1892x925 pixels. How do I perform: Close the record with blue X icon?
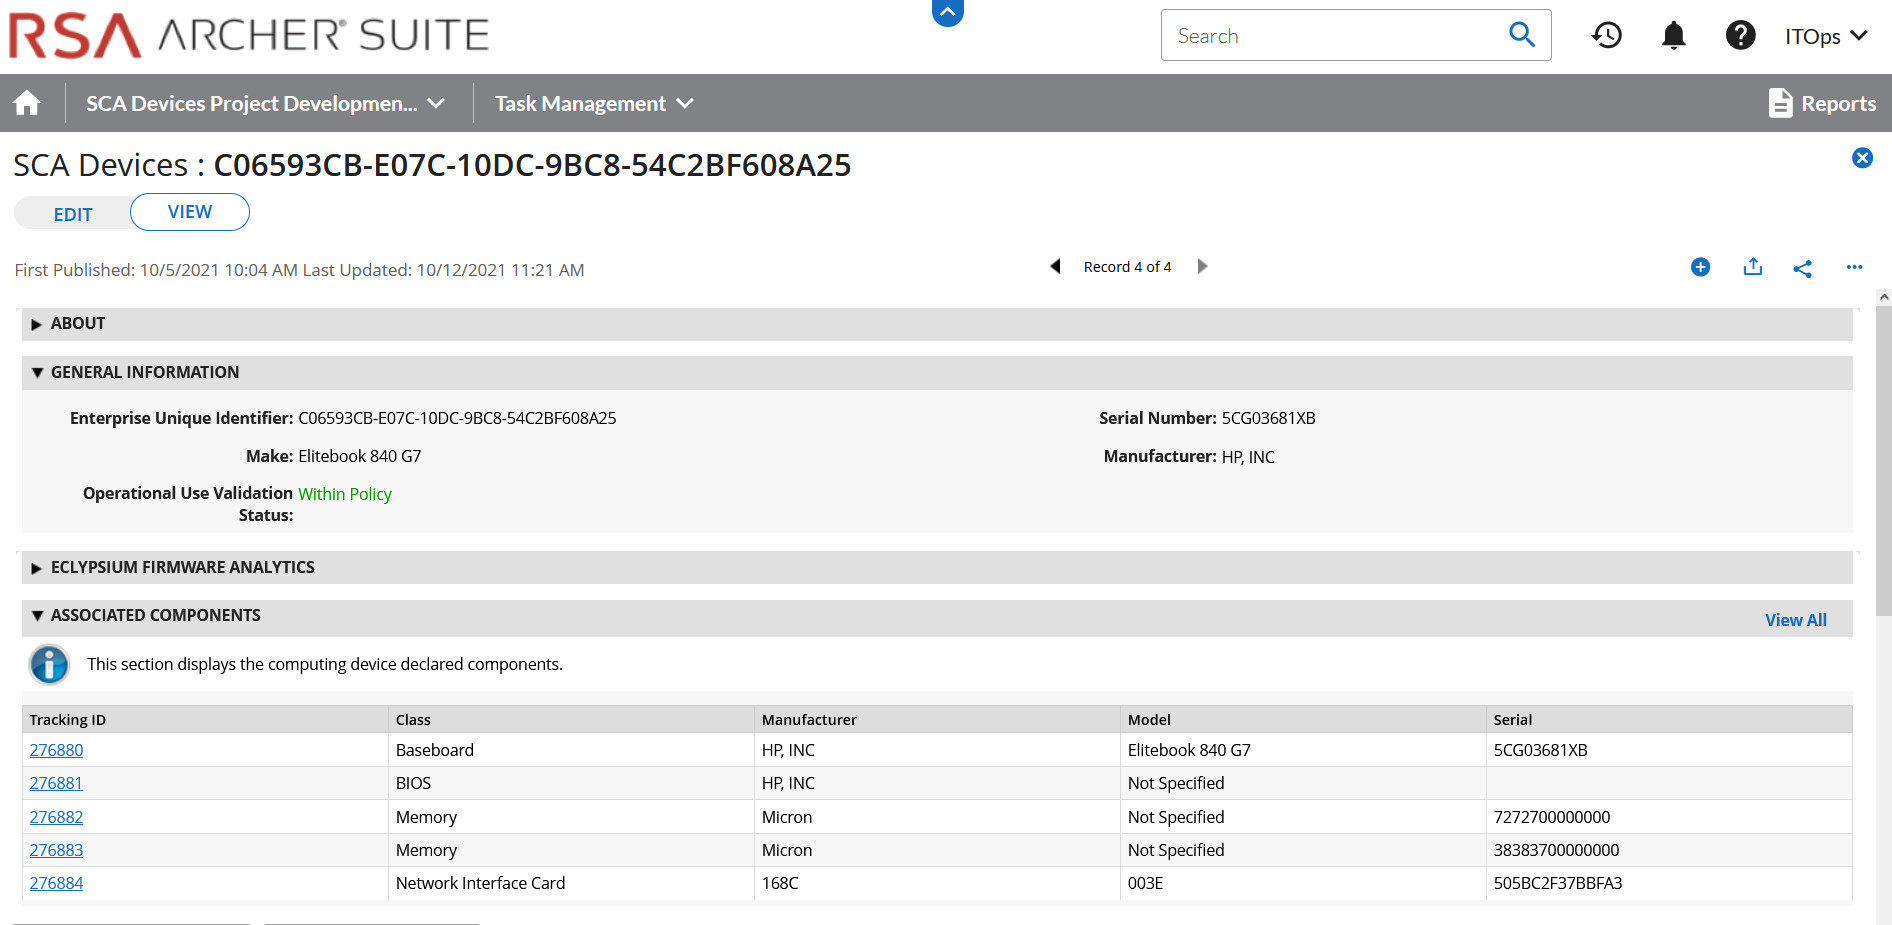point(1862,158)
